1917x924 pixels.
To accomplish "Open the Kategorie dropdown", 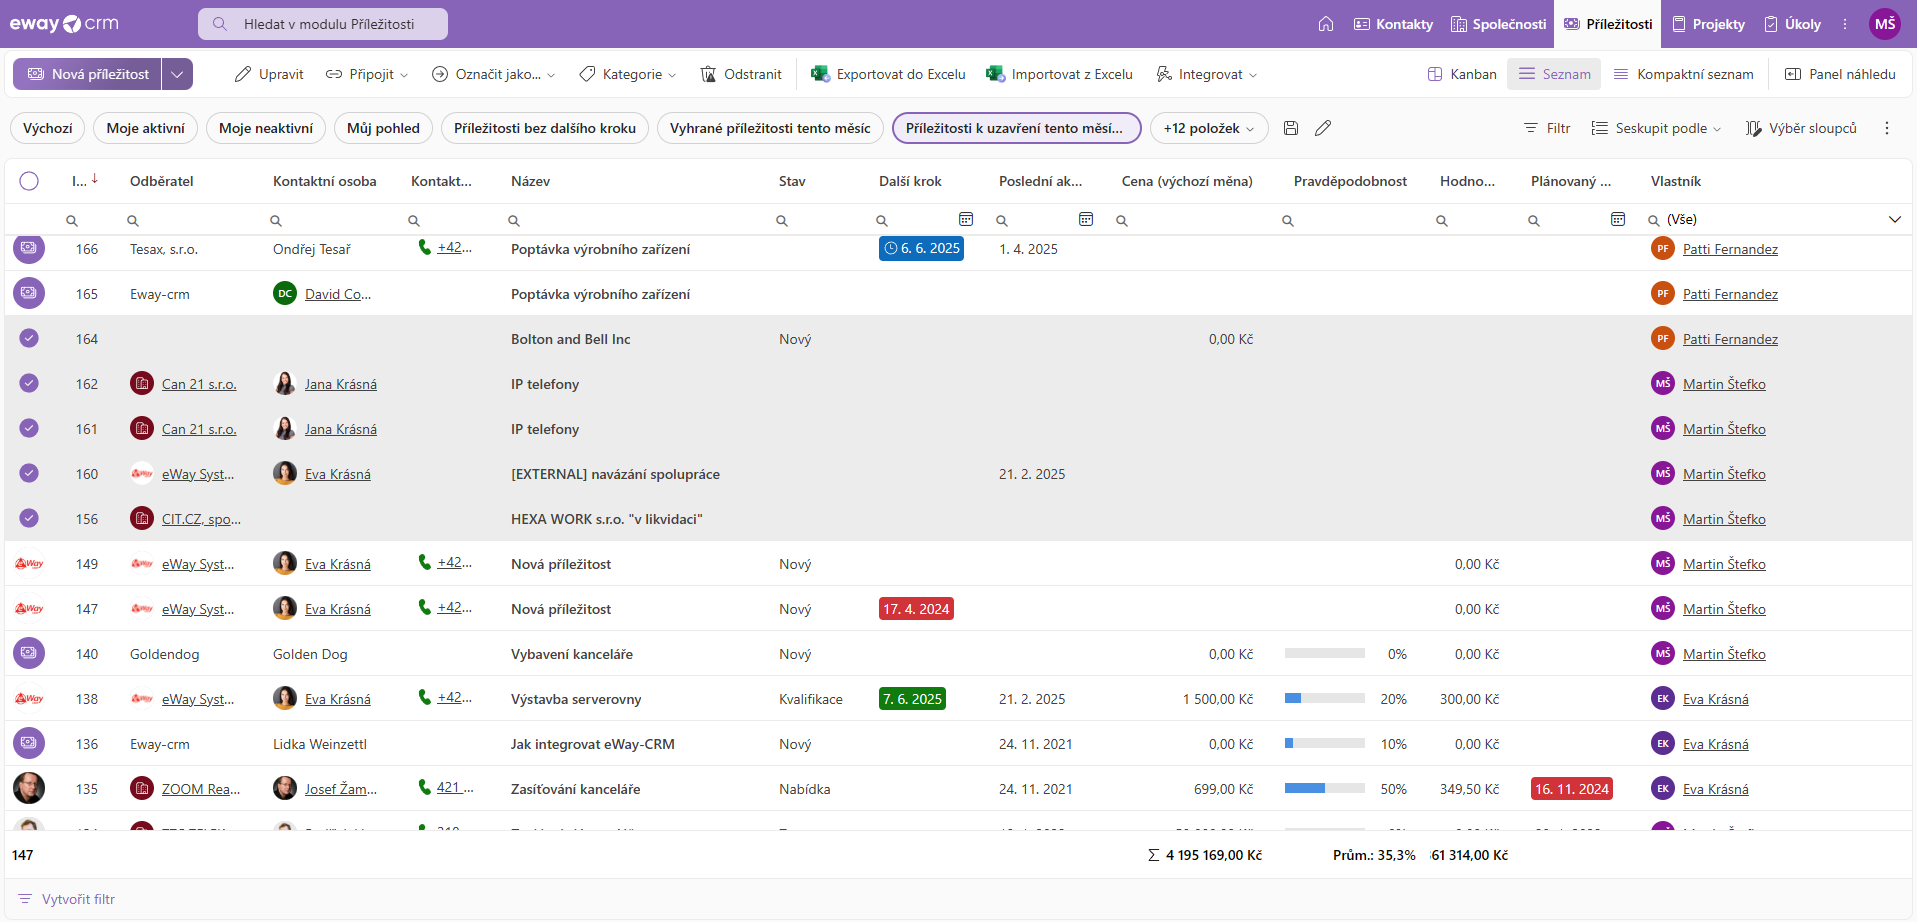I will [628, 74].
